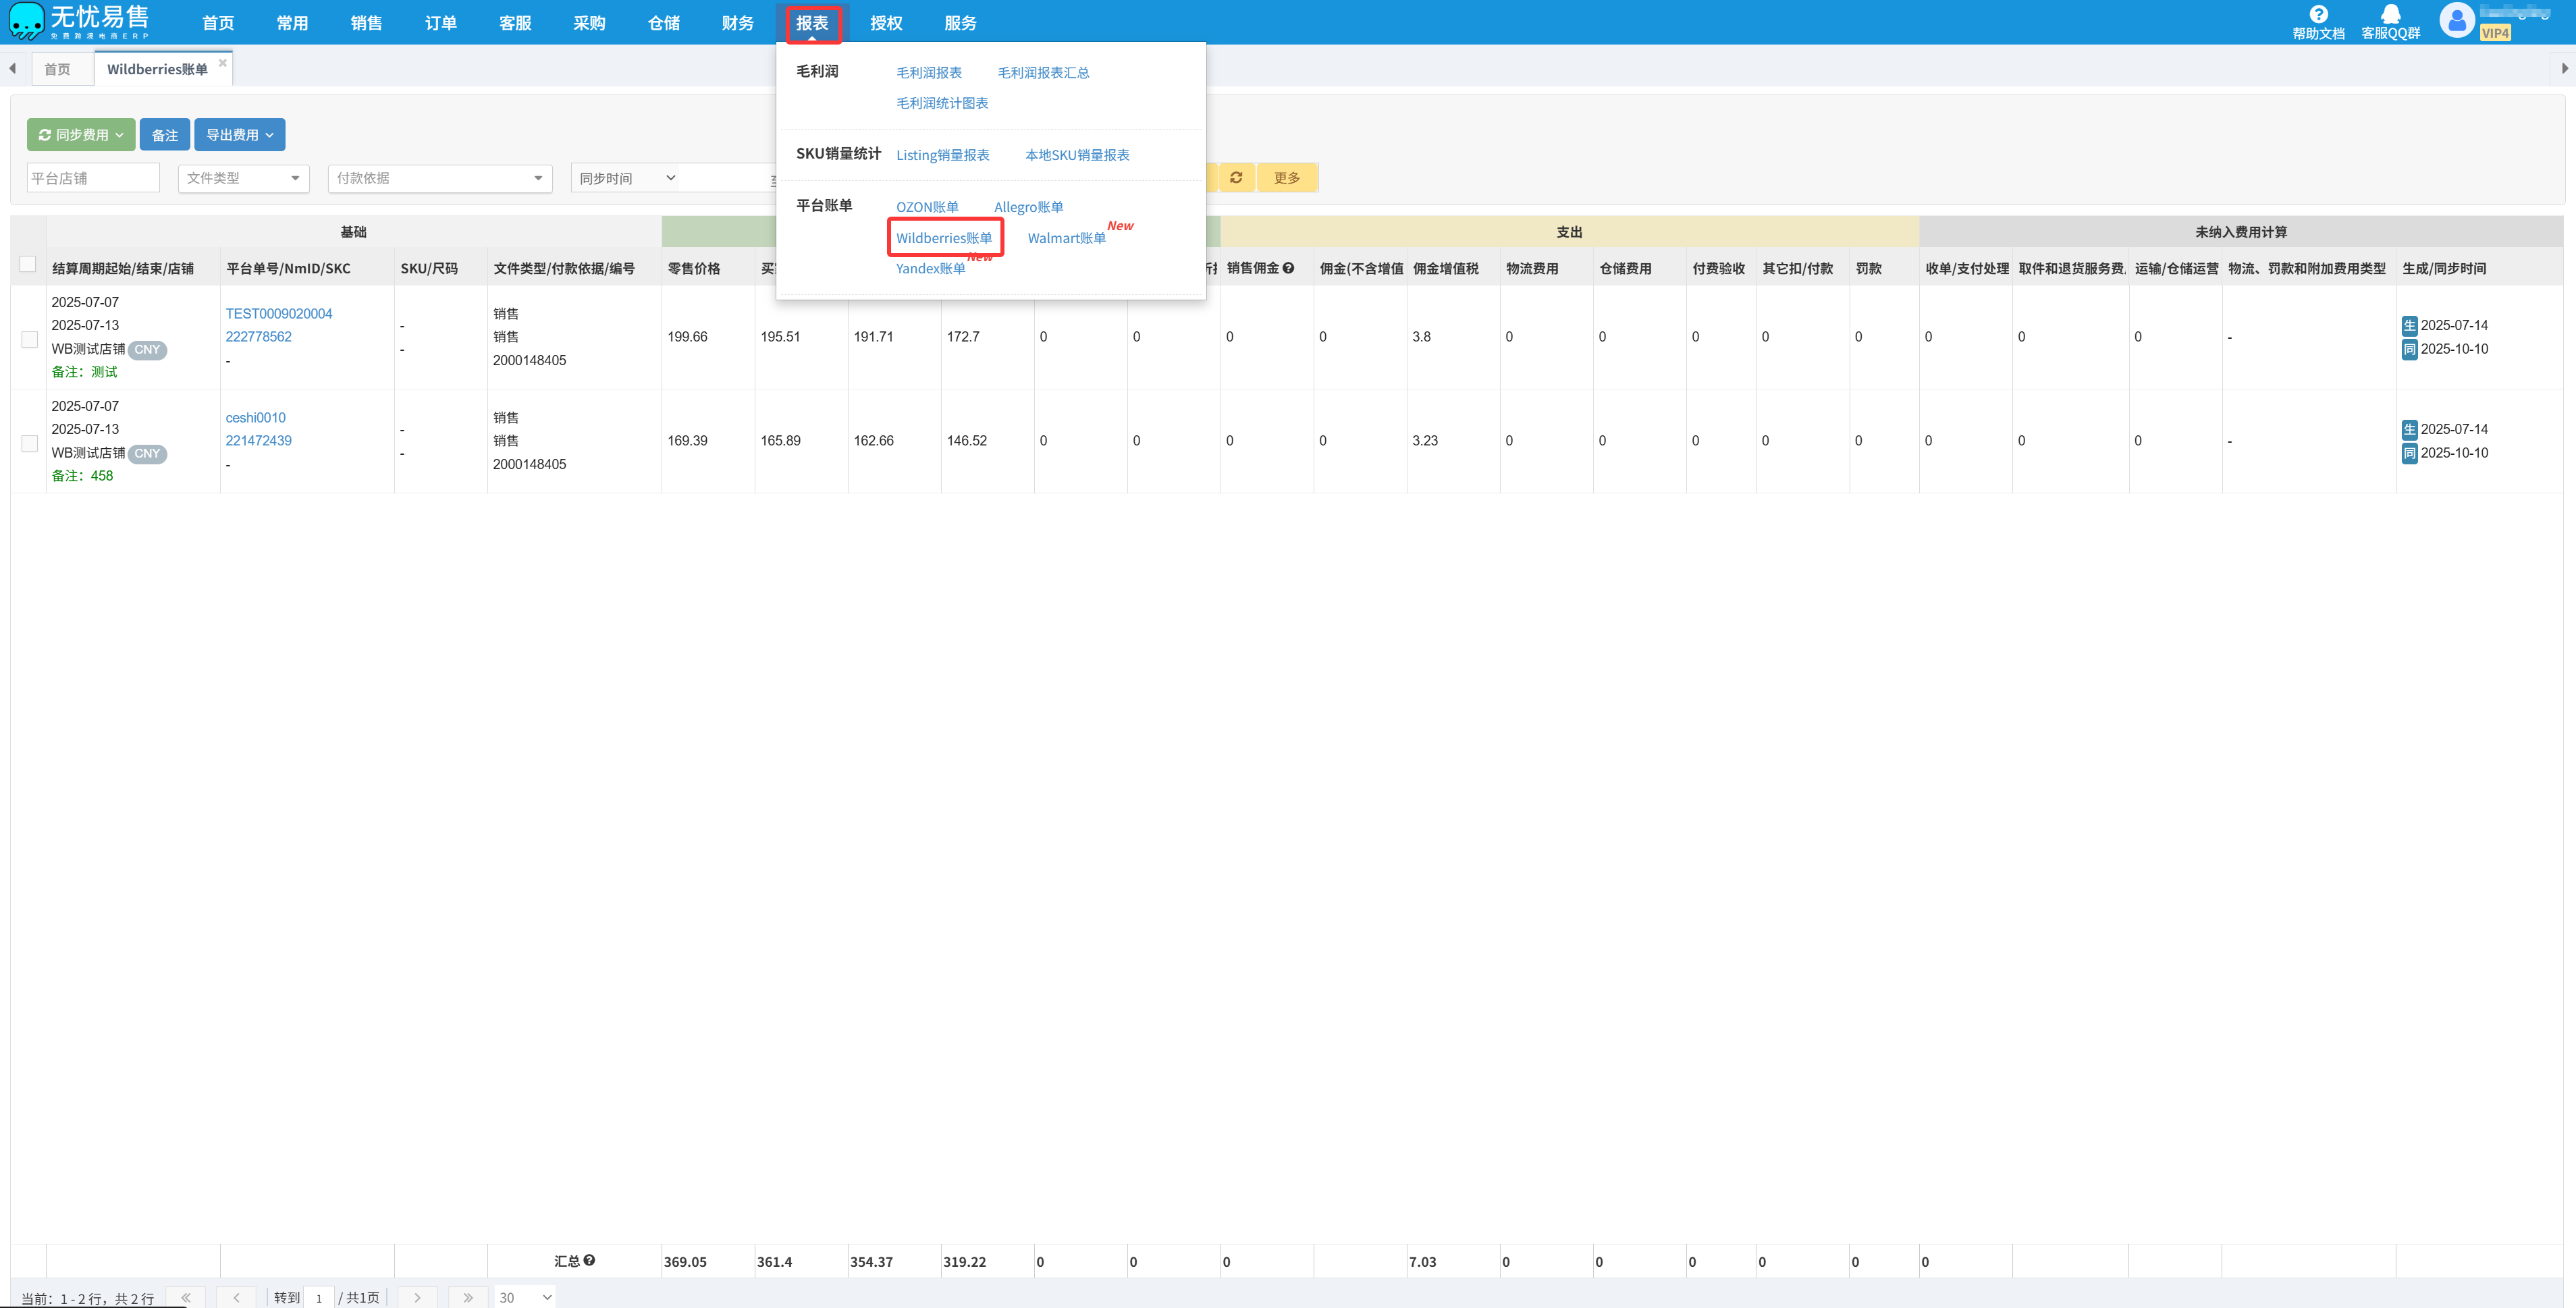Viewport: 2576px width, 1308px height.
Task: Click the 平台店铺 input field
Action: (x=92, y=178)
